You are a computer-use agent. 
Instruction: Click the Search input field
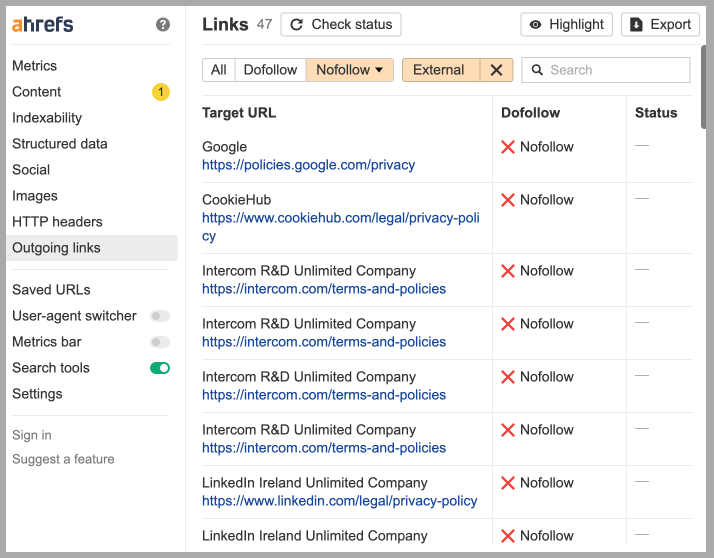point(606,70)
